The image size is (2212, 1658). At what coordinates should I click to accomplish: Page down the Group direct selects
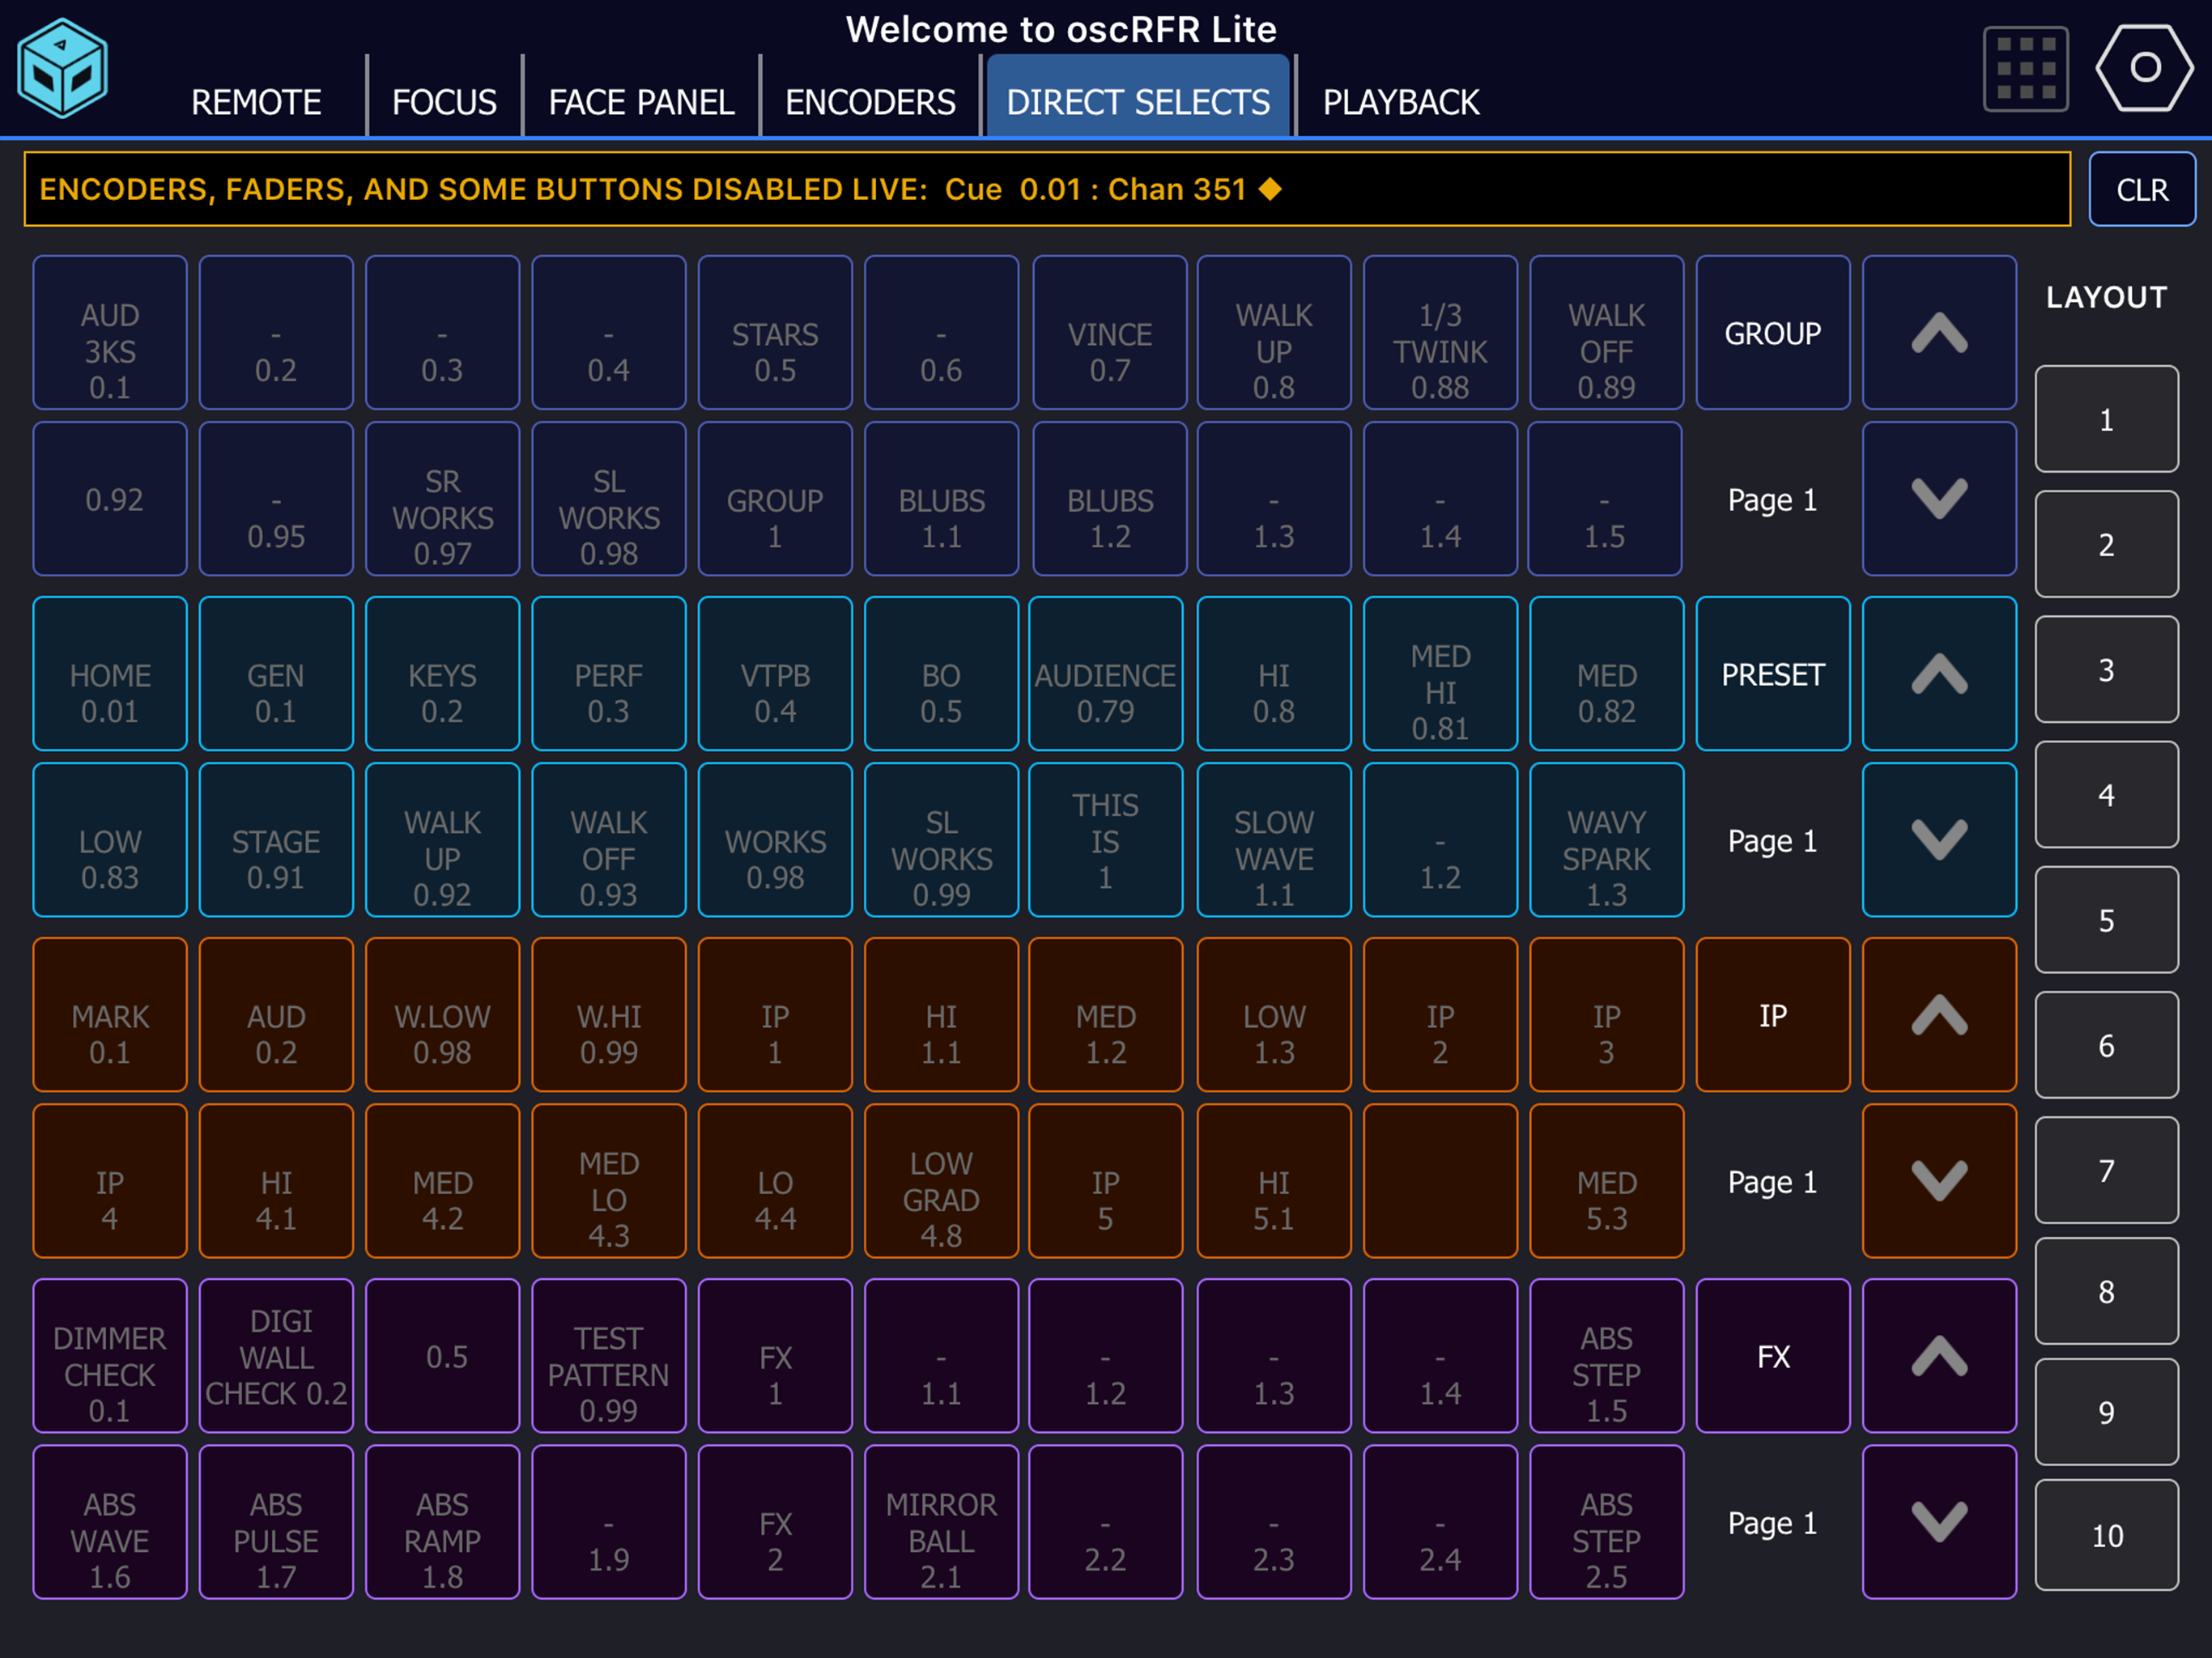(1938, 499)
